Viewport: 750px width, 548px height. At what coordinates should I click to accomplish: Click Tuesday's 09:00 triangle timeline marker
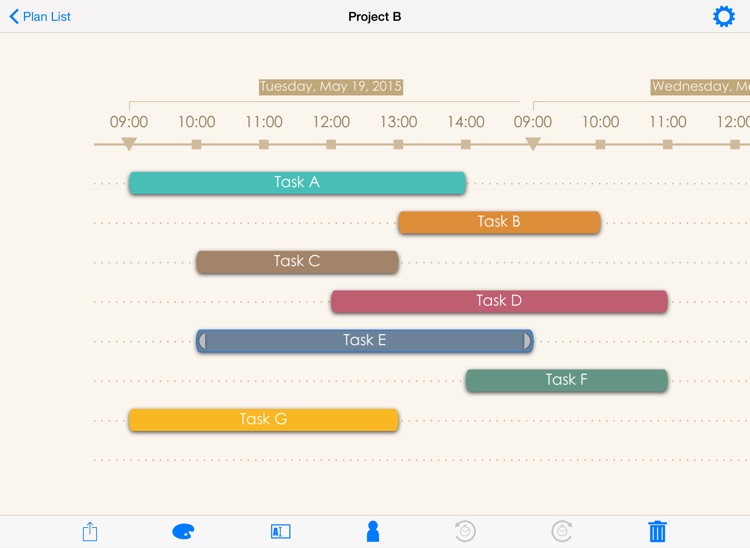pyautogui.click(x=129, y=145)
